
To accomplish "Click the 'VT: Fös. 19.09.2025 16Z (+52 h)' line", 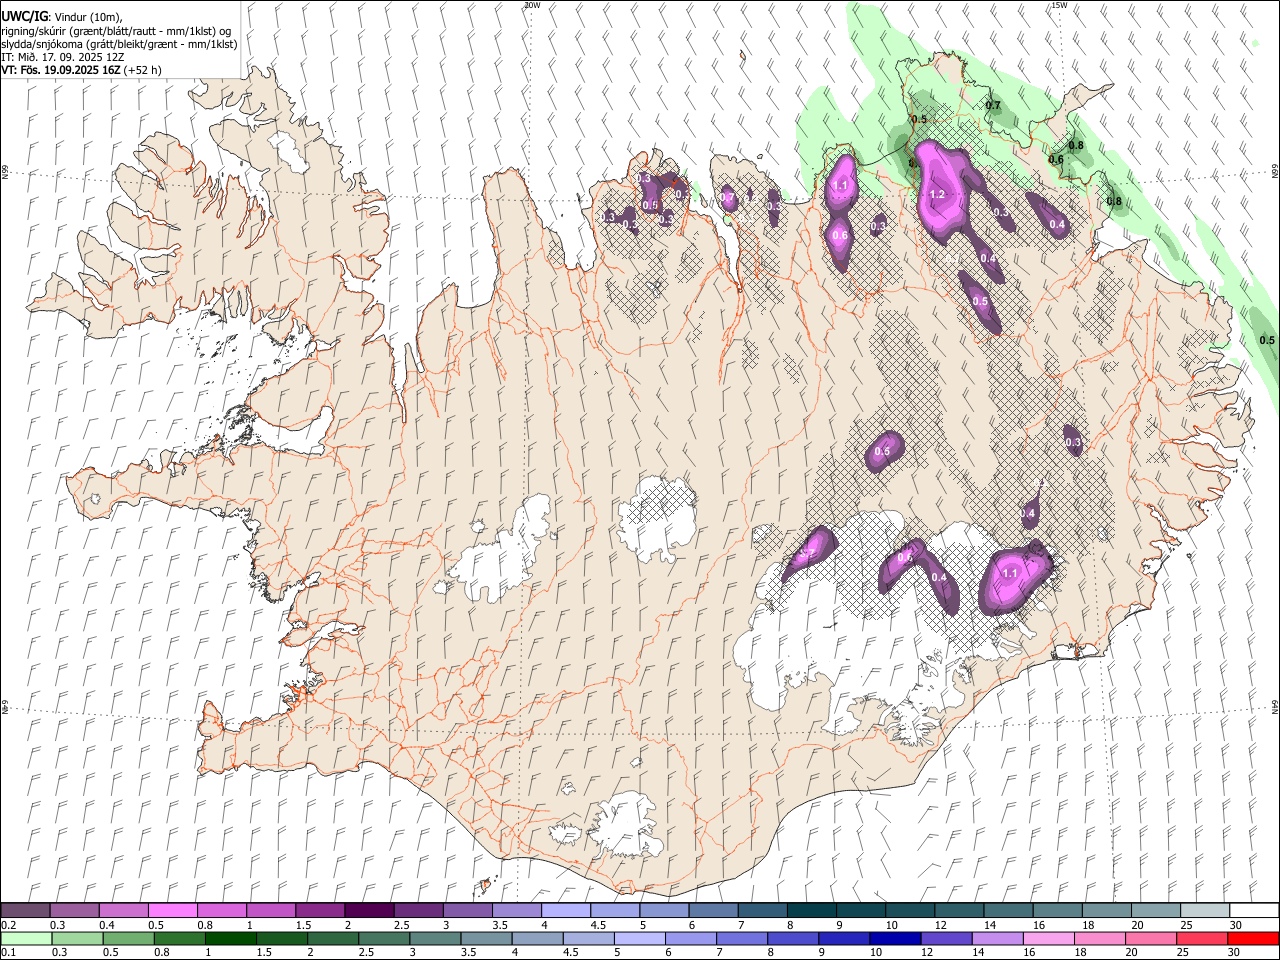I will tap(81, 70).
